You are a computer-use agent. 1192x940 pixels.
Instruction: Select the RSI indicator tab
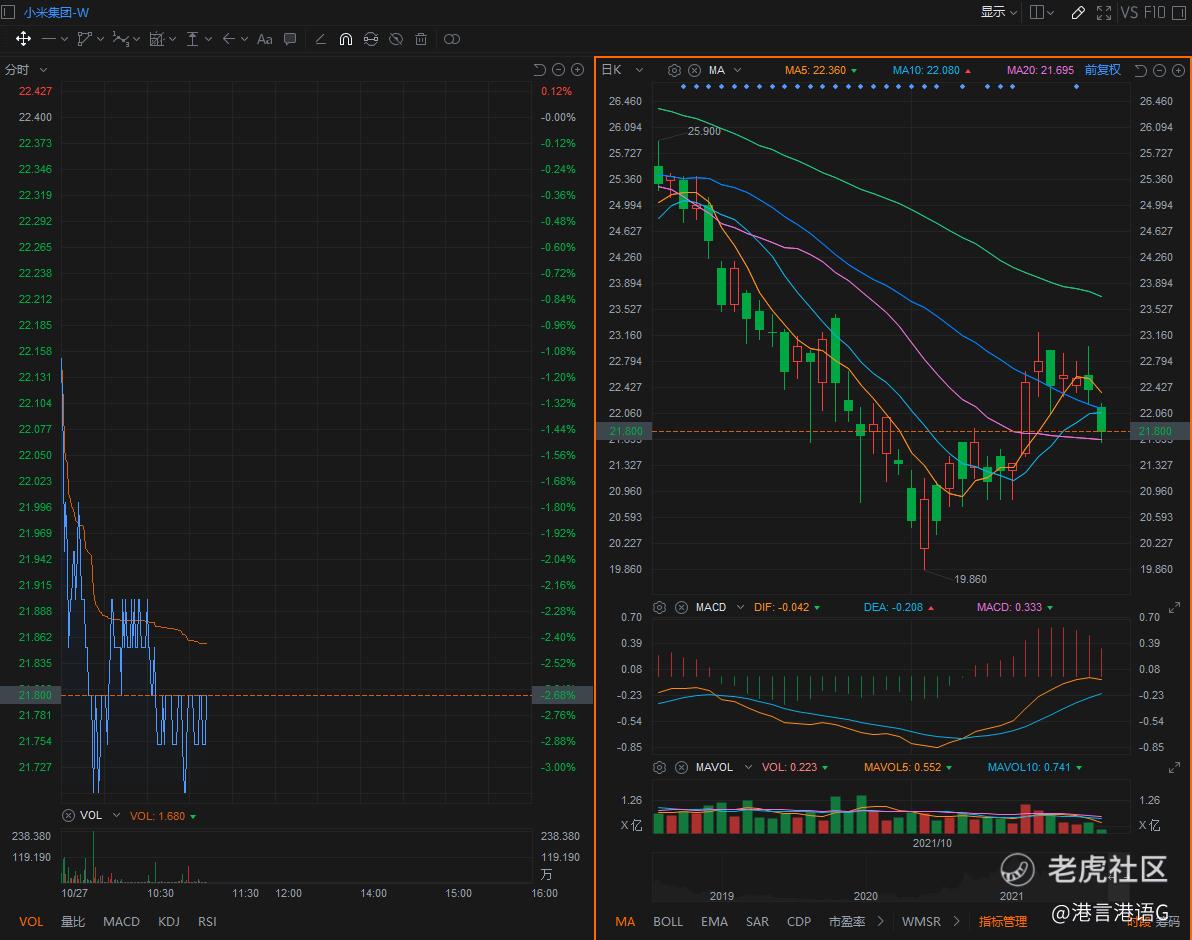point(208,921)
